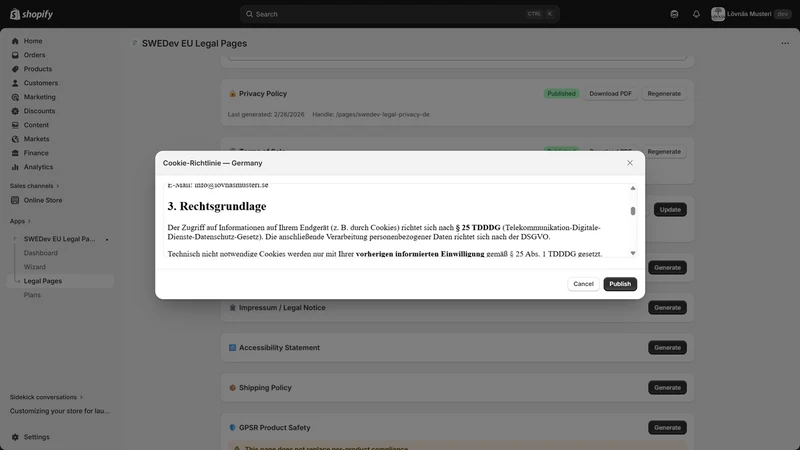Click the Settings gear icon
The width and height of the screenshot is (800, 450).
(x=15, y=437)
